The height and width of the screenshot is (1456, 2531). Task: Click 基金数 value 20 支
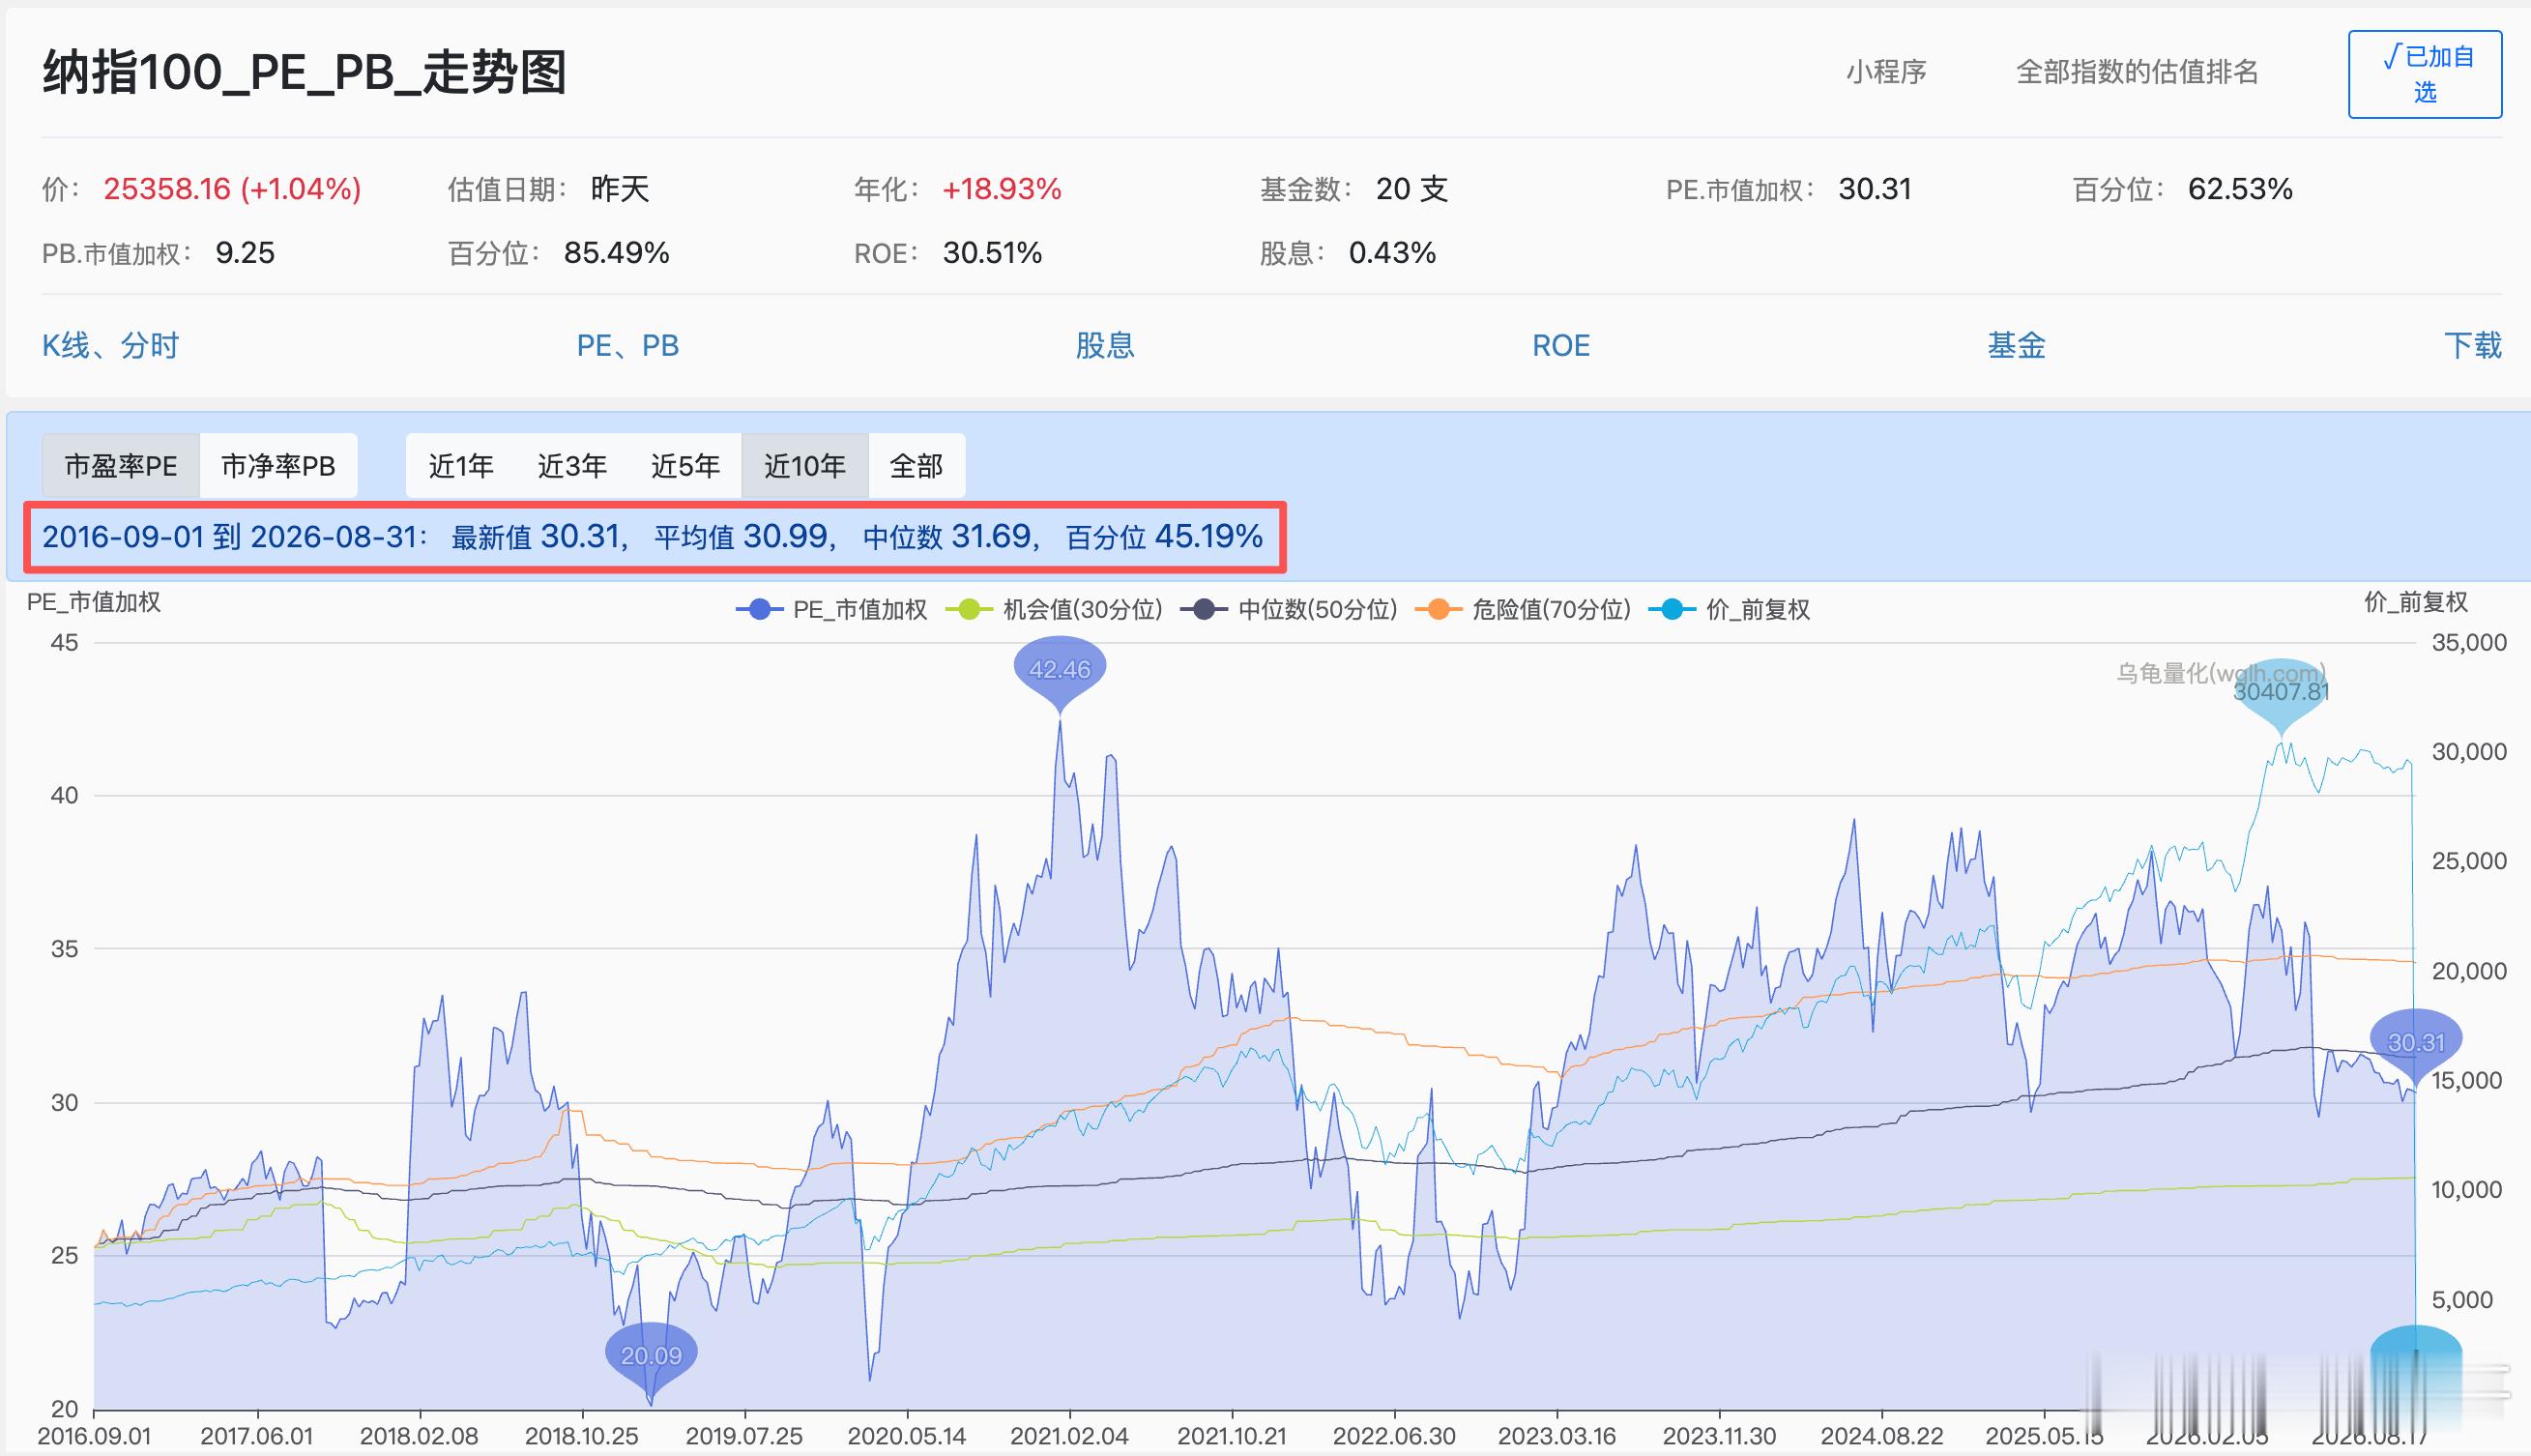pyautogui.click(x=1412, y=189)
